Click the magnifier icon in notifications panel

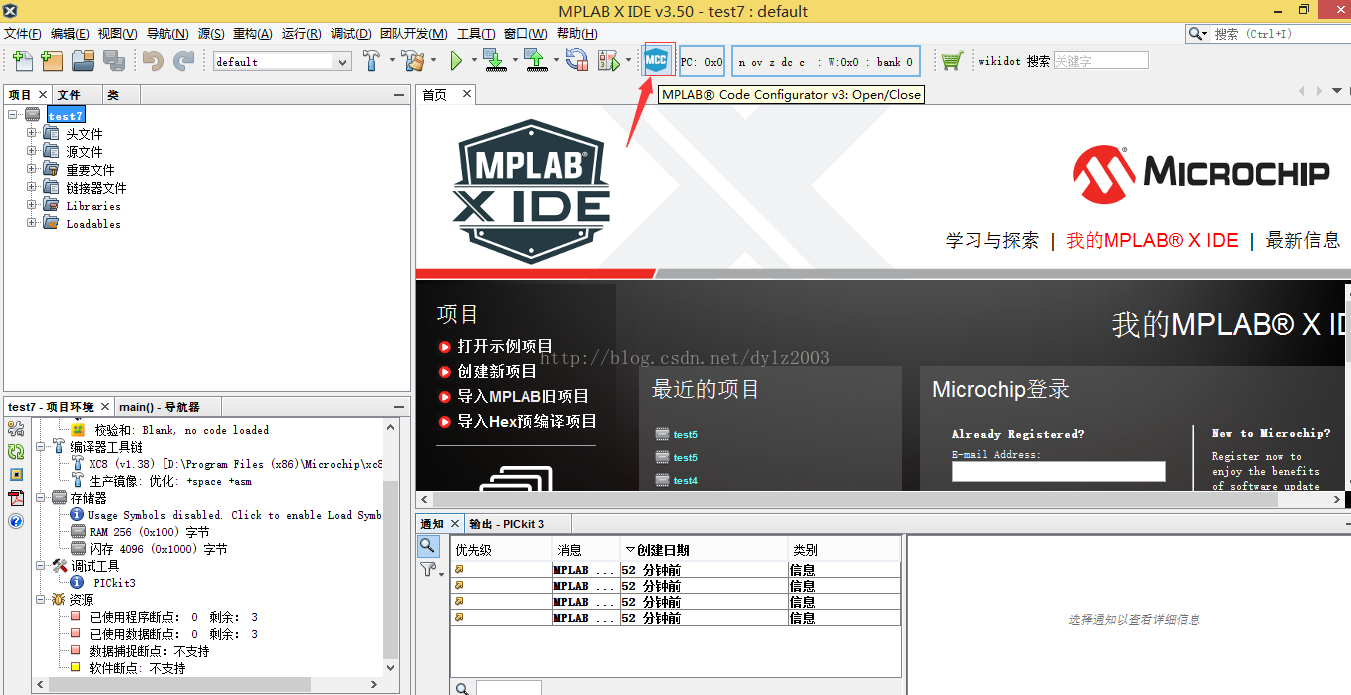427,546
